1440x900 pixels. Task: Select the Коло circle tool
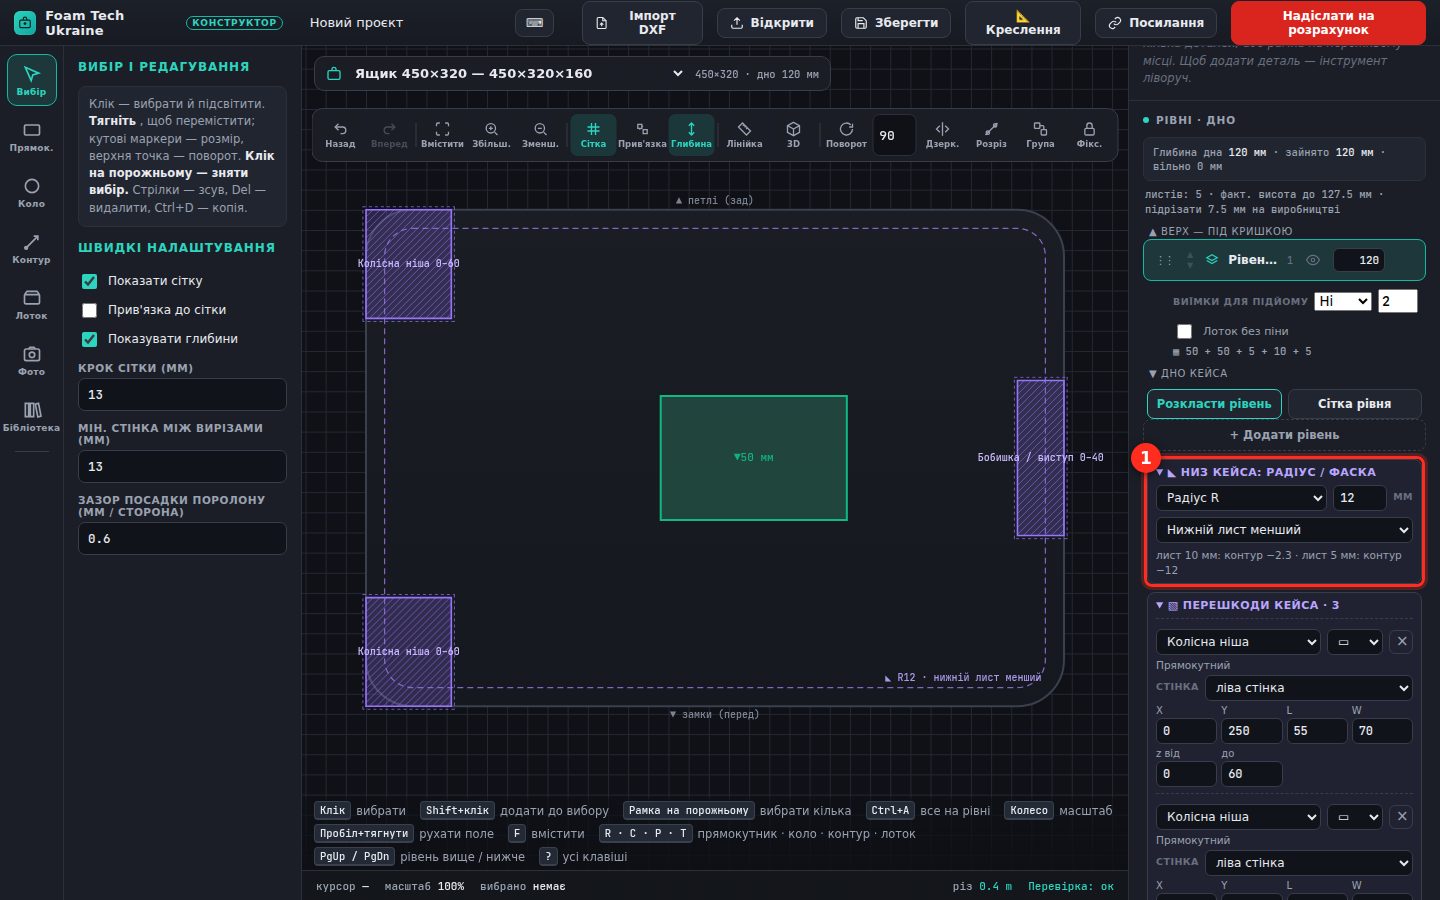31,193
